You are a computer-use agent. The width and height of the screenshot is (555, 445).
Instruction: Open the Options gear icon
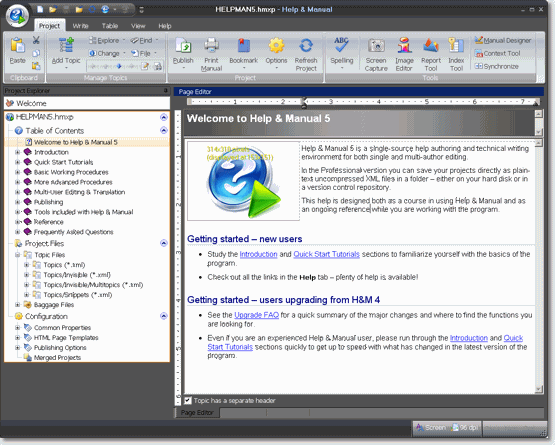point(276,46)
